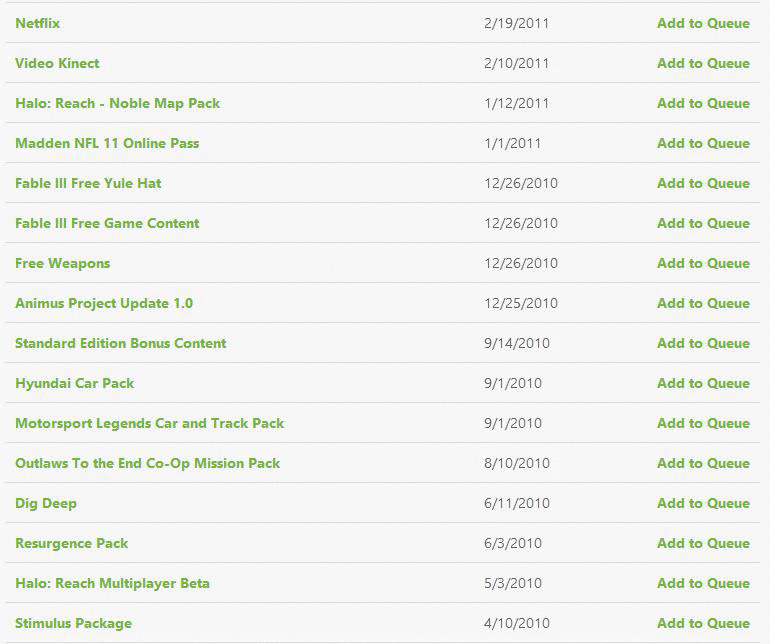Open the Netflix download entry
Viewport: 770px width, 644px height.
38,23
